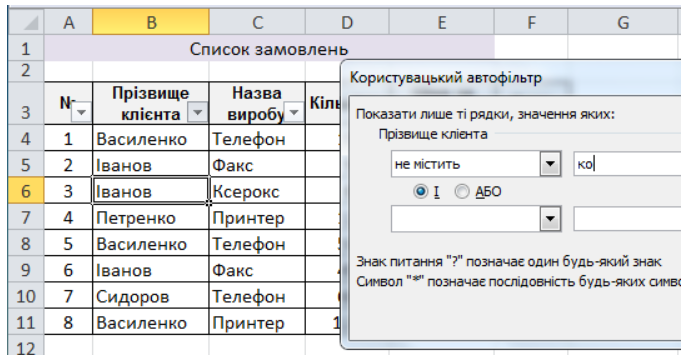Open filter dropdown for Назва виробу column
Screen dimensions: 689x360
pyautogui.click(x=294, y=113)
